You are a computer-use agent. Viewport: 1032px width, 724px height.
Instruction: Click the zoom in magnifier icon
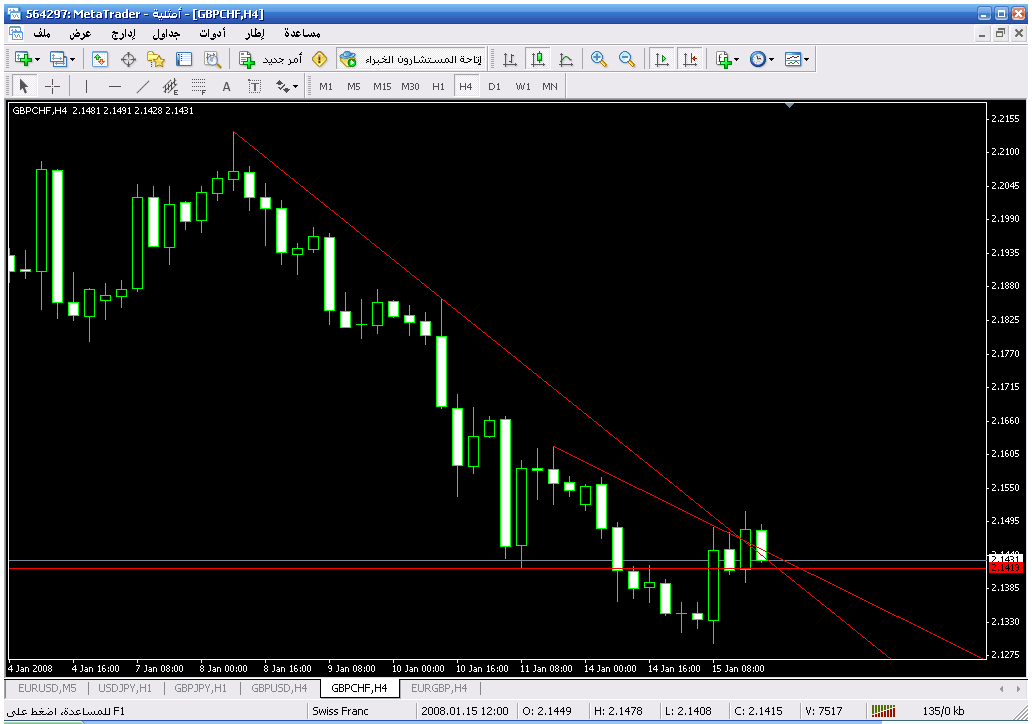pos(599,59)
